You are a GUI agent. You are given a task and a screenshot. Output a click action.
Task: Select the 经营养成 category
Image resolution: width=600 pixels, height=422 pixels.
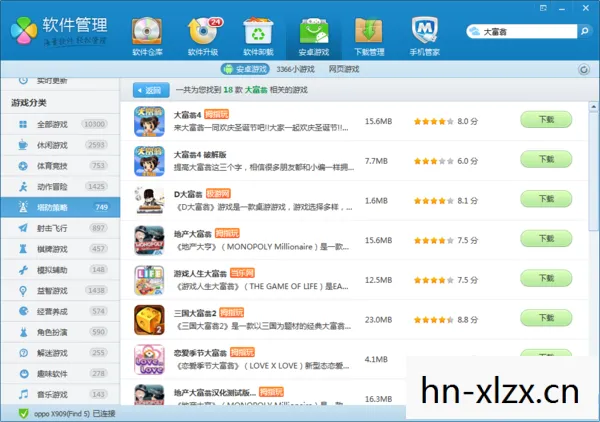(x=60, y=311)
